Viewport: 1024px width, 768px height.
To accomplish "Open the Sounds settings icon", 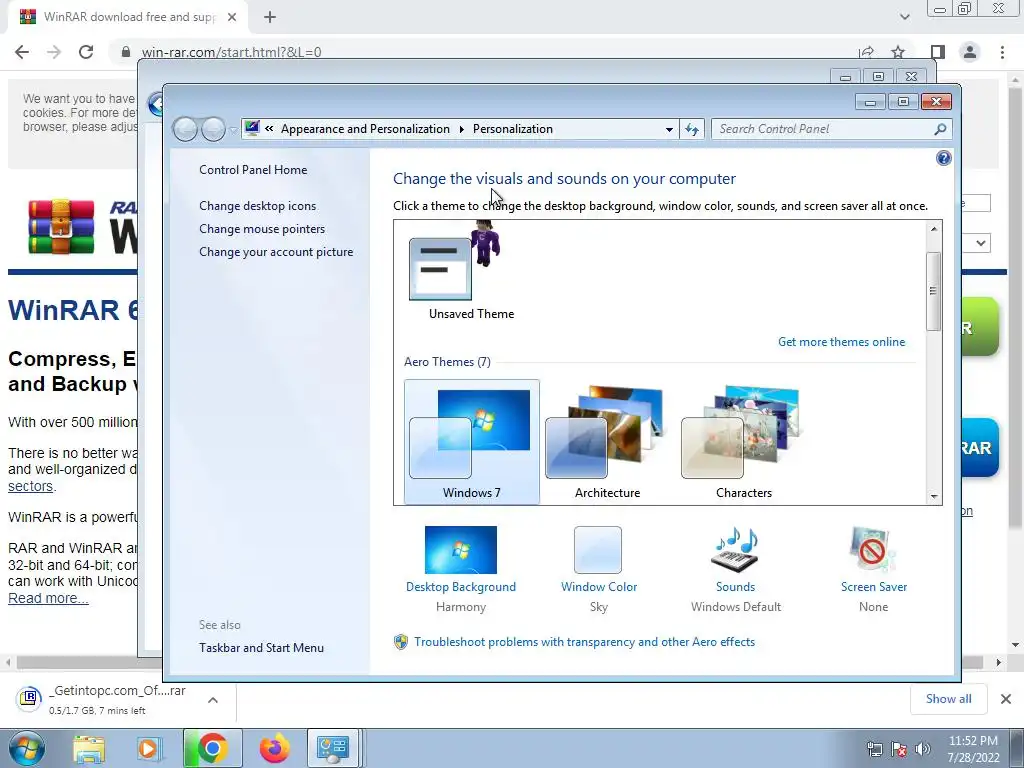I will [x=735, y=550].
